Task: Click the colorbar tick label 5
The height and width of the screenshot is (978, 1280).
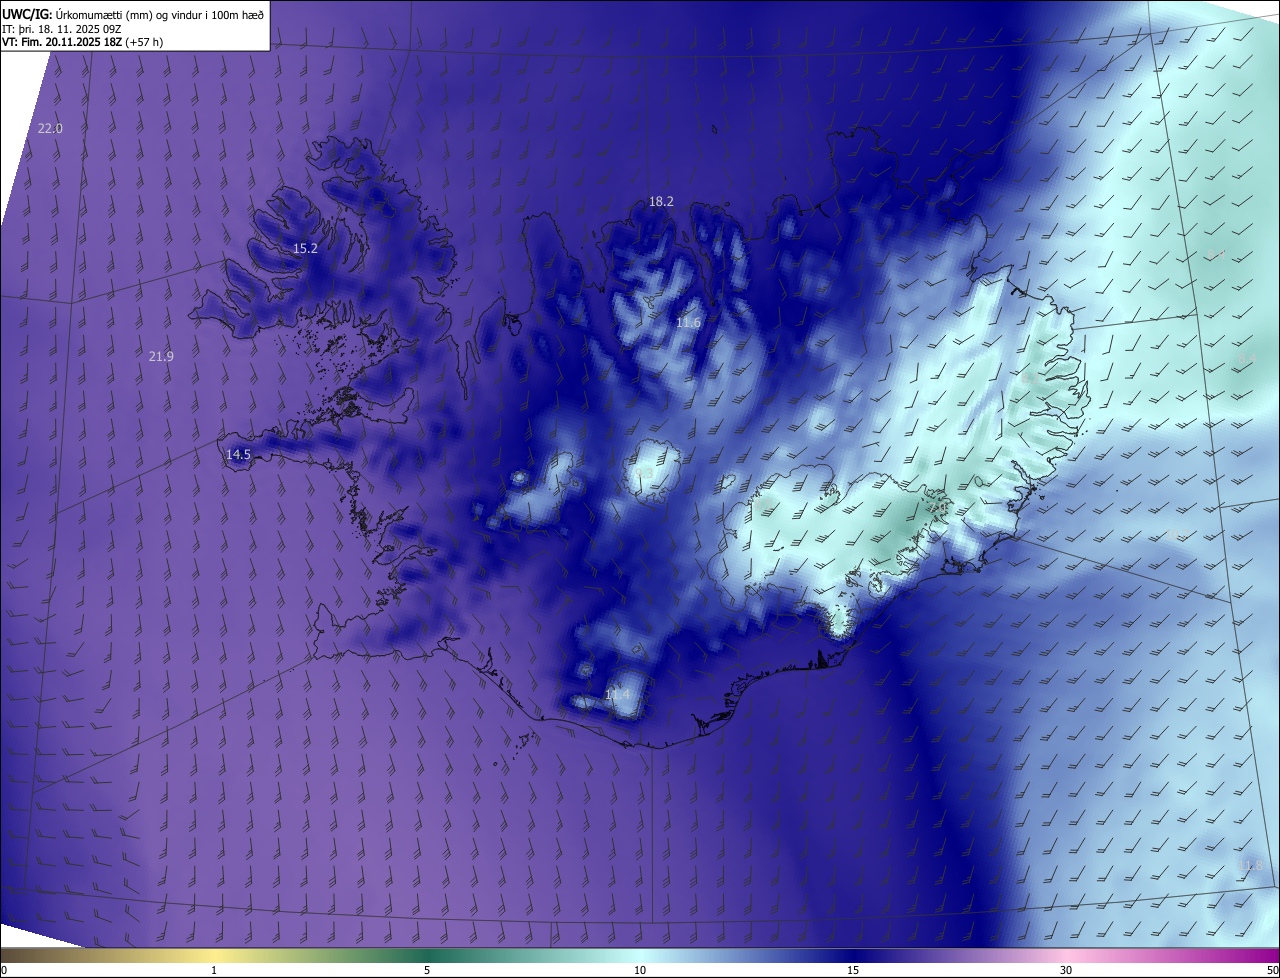Action: tap(427, 970)
